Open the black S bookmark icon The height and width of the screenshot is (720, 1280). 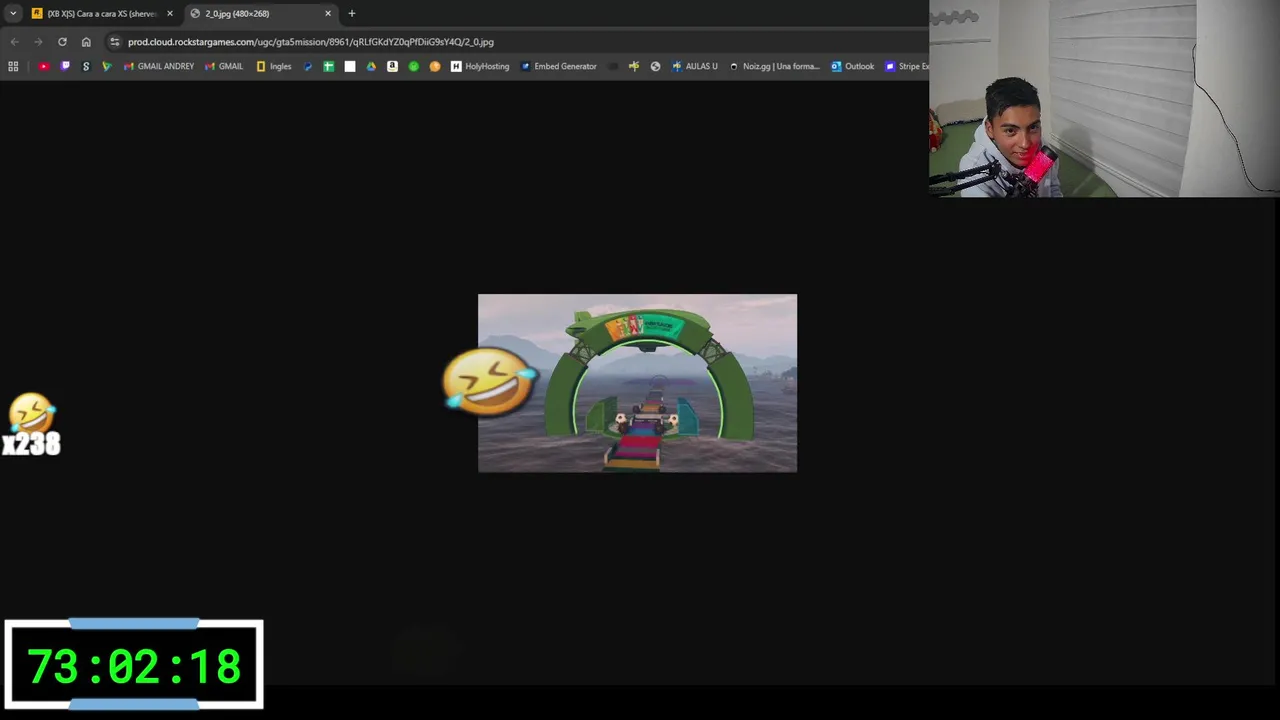[x=86, y=66]
